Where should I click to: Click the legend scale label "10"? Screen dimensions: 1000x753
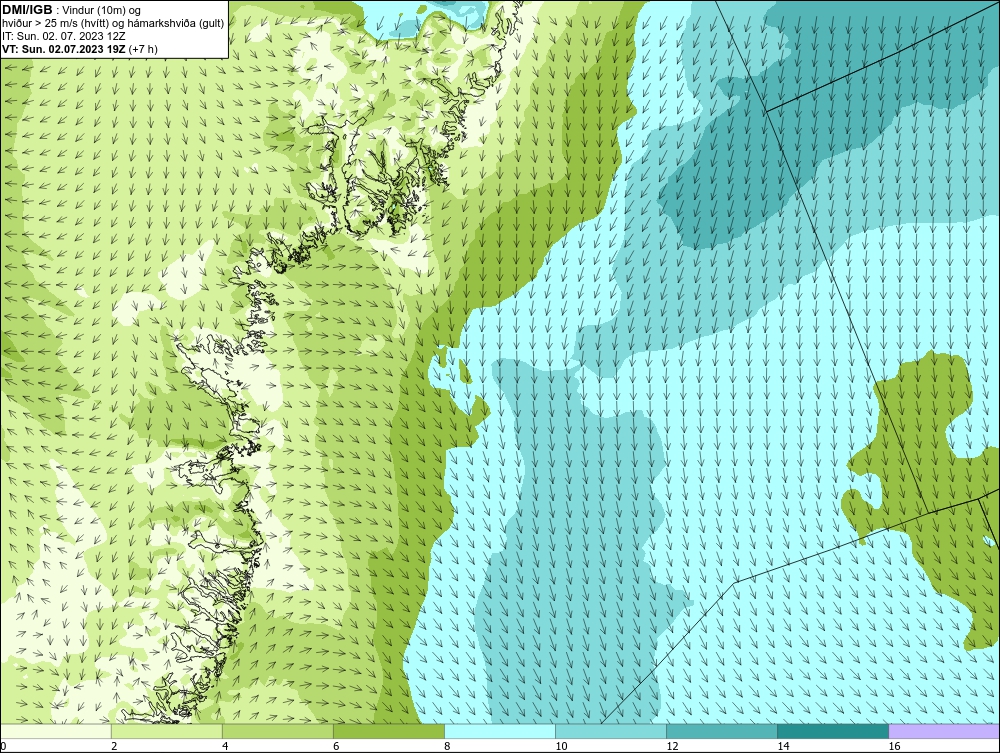pos(561,746)
